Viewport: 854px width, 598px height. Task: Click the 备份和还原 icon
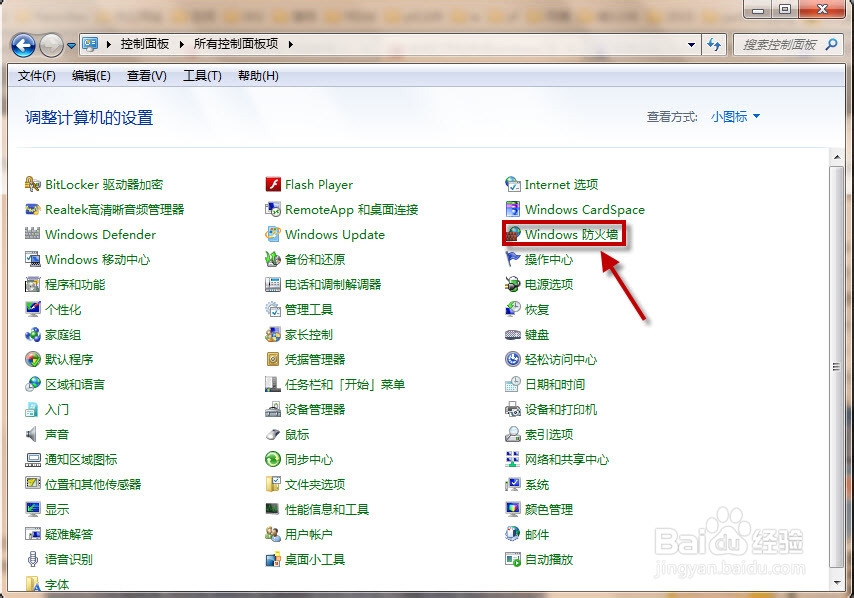(x=273, y=259)
